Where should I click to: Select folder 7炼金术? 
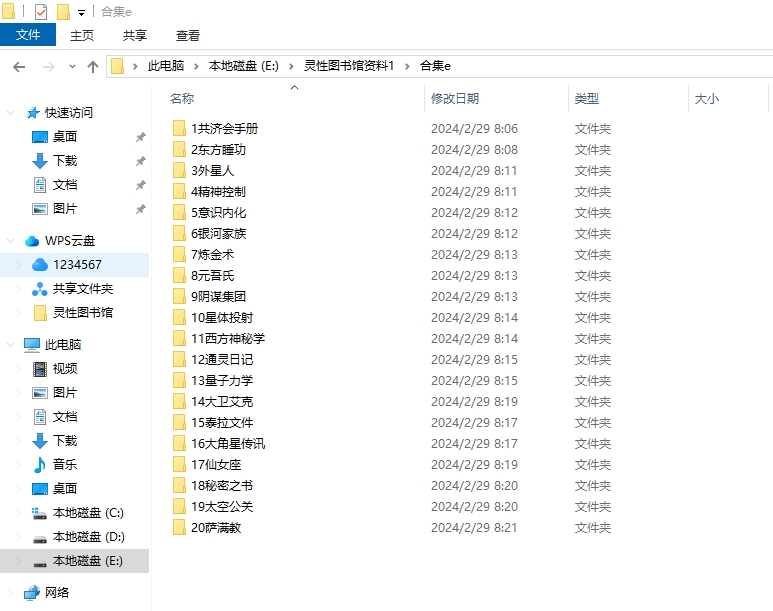point(212,254)
